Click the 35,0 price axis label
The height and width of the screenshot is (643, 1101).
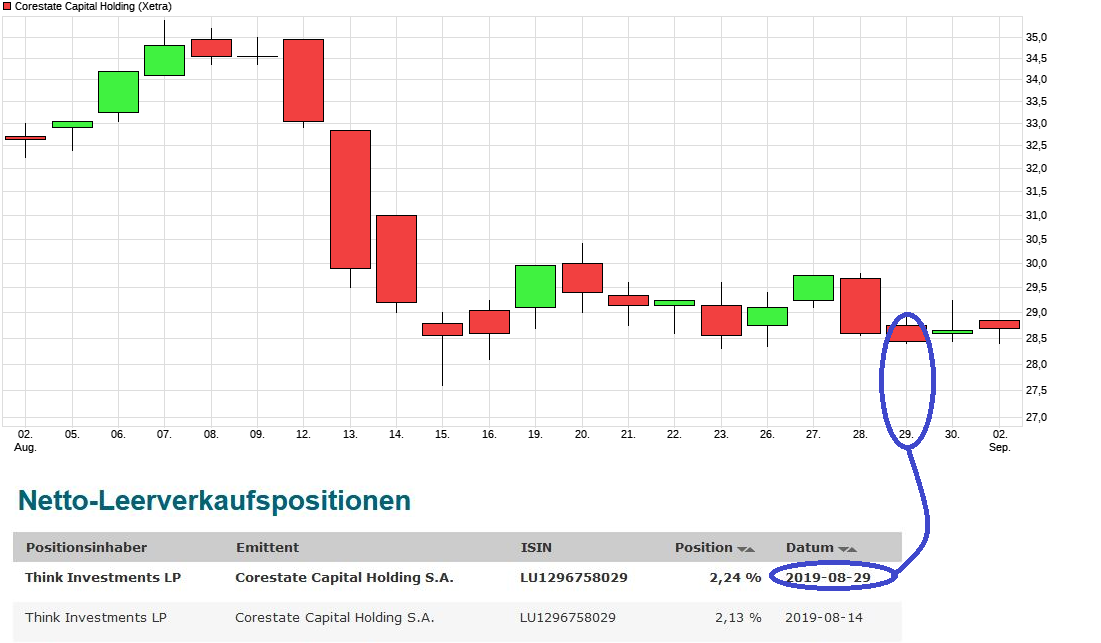click(x=1036, y=37)
